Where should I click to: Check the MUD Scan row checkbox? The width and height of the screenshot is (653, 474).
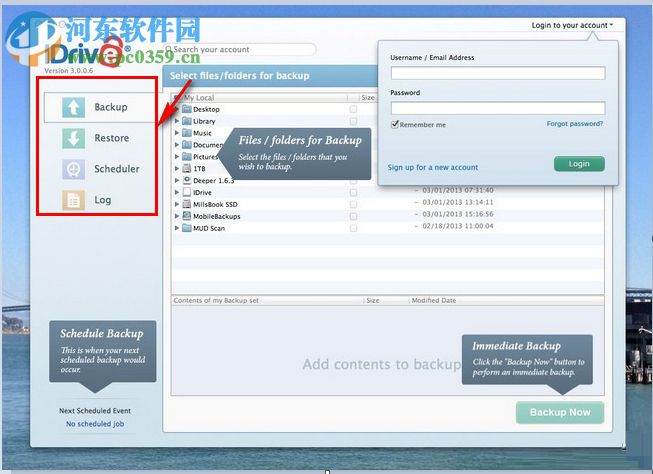pos(353,228)
